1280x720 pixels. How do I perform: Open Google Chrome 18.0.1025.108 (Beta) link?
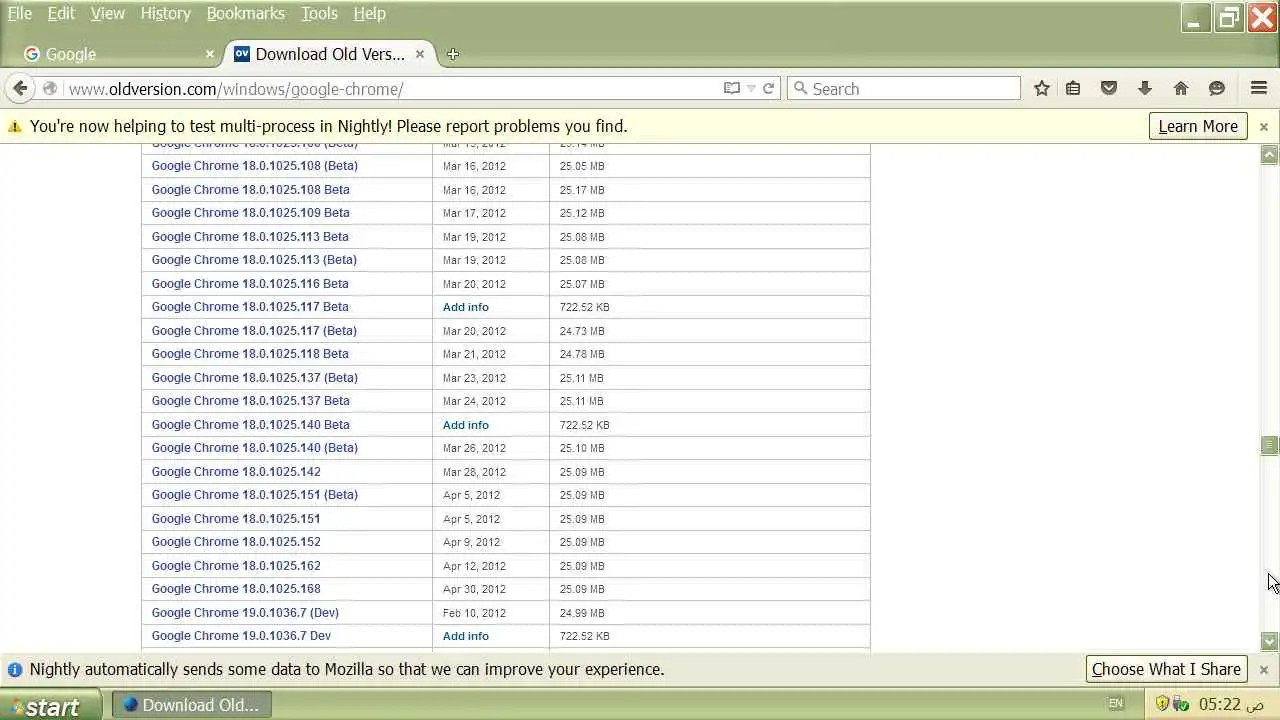point(254,166)
